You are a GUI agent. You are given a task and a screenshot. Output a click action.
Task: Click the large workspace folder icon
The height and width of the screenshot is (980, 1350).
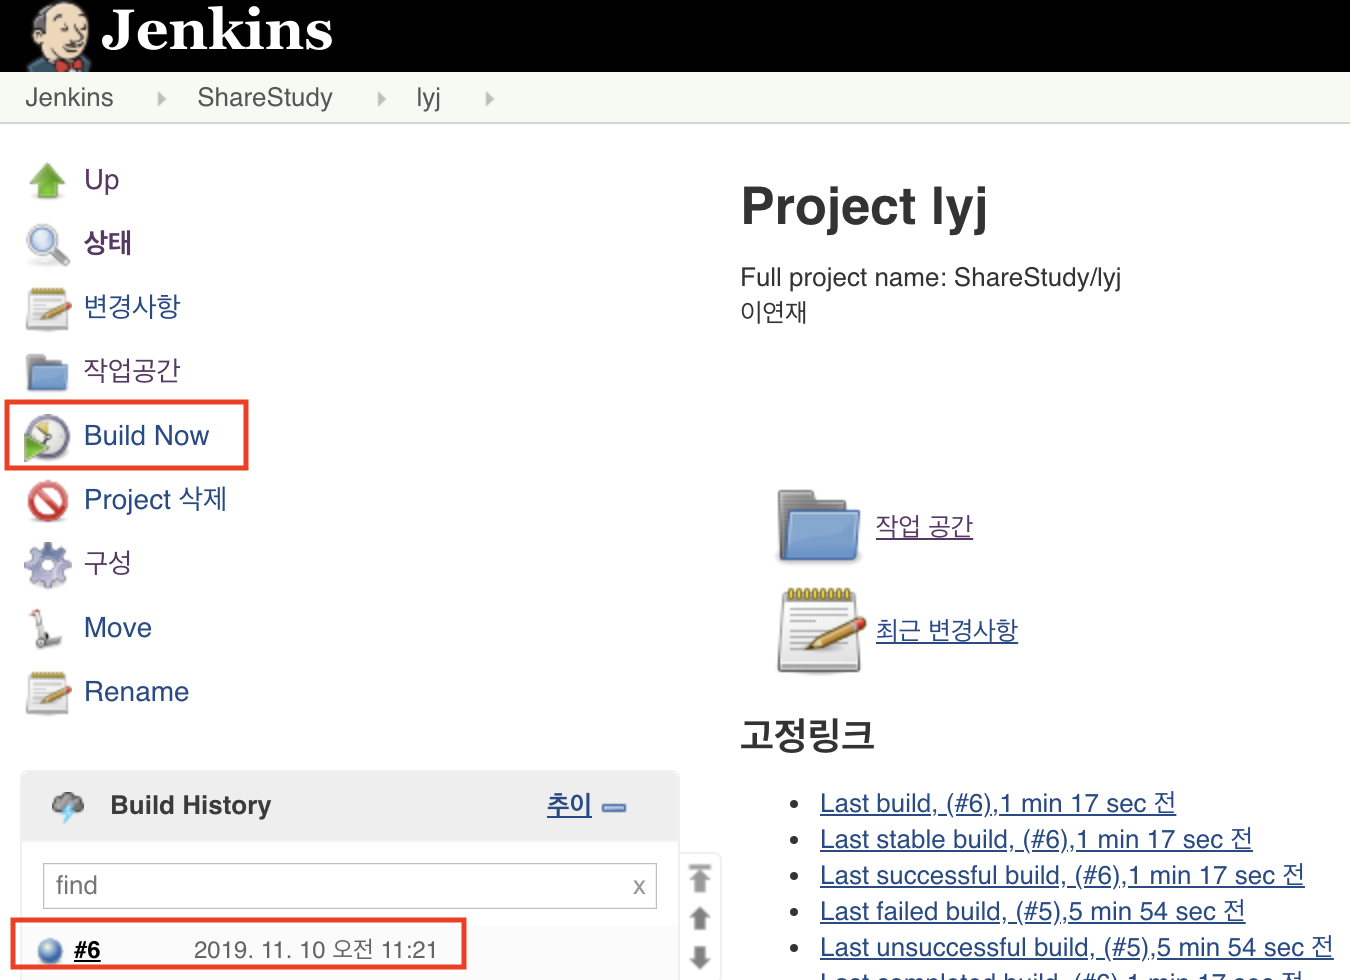[818, 526]
